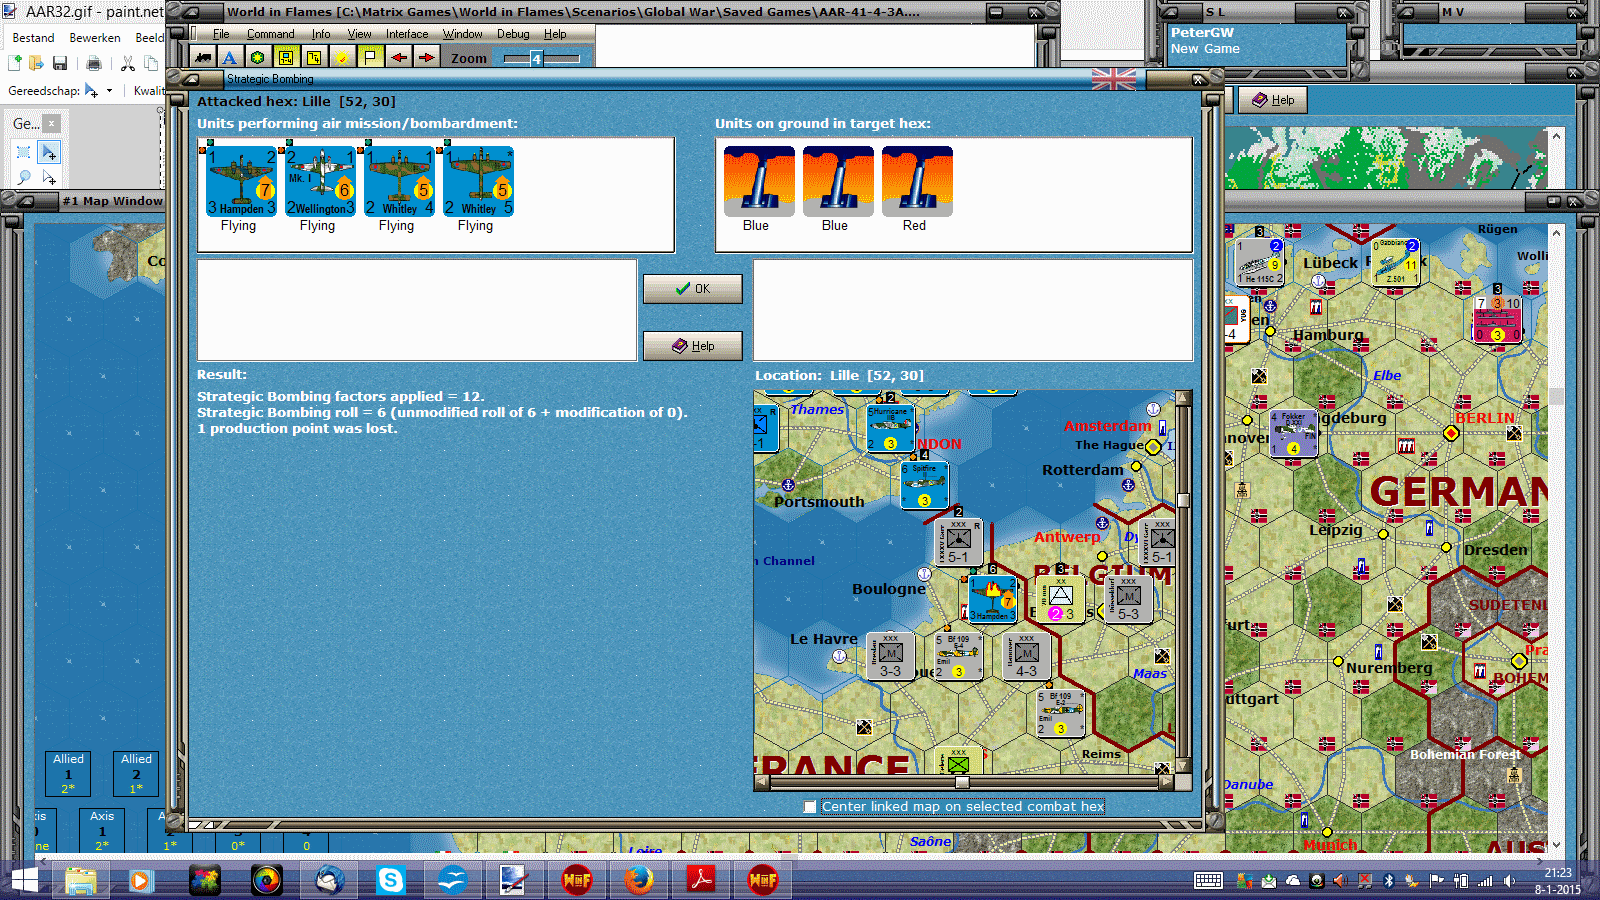The image size is (1600, 900).
Task: Click Hampden bomber counter on Lille hex
Action: point(992,600)
